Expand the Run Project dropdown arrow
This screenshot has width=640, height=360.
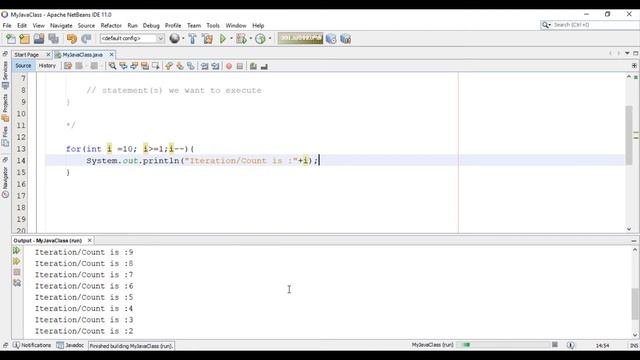[231, 38]
